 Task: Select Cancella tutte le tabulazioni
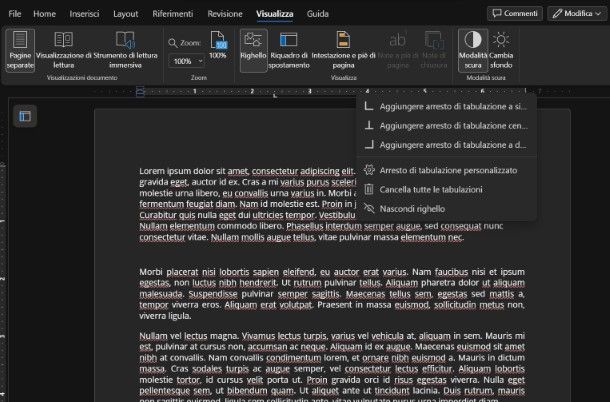click(446, 190)
